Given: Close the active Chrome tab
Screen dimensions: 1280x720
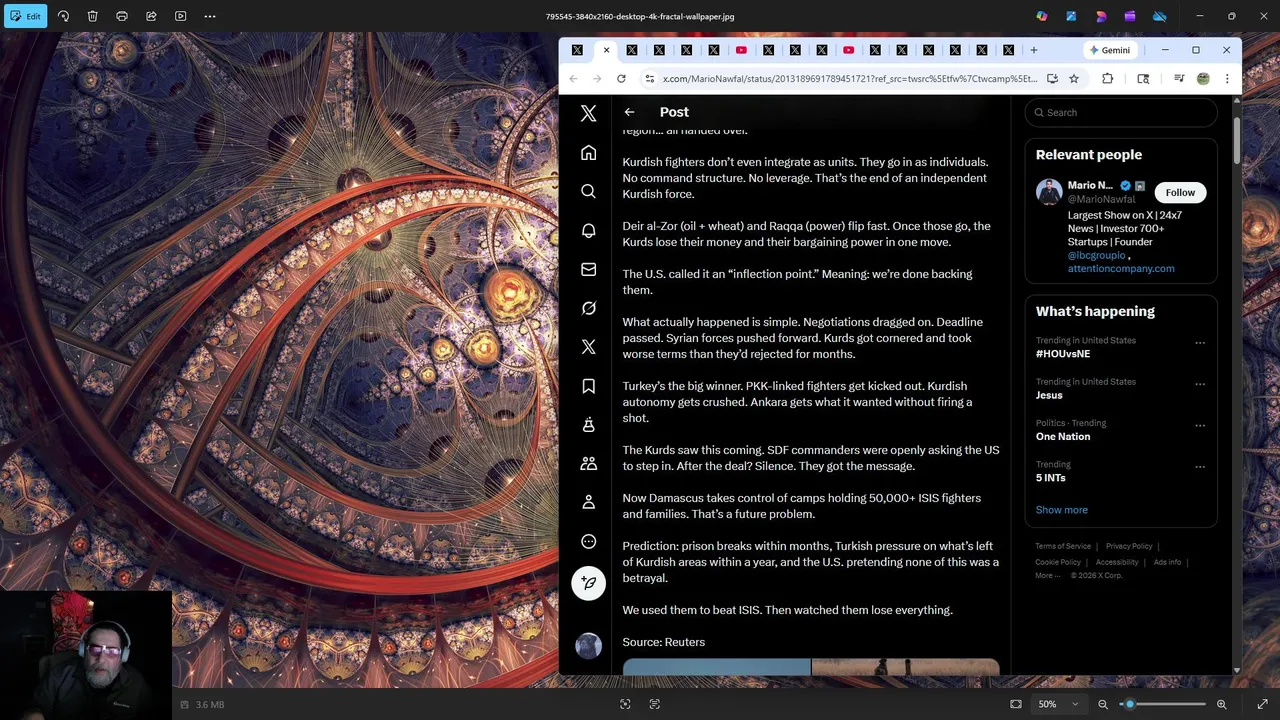Looking at the screenshot, I should coord(606,50).
